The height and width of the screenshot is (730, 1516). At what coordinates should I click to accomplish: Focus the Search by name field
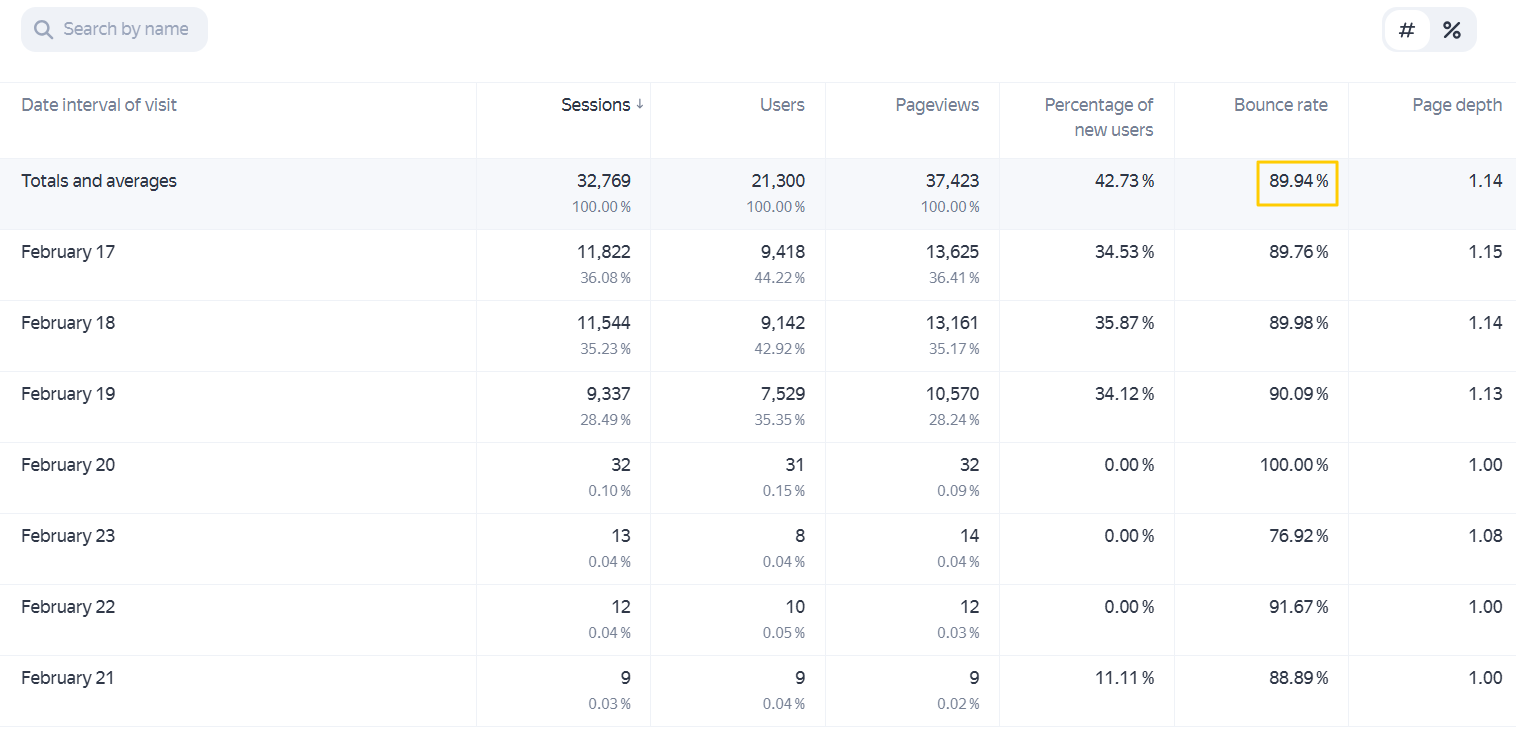(x=114, y=29)
